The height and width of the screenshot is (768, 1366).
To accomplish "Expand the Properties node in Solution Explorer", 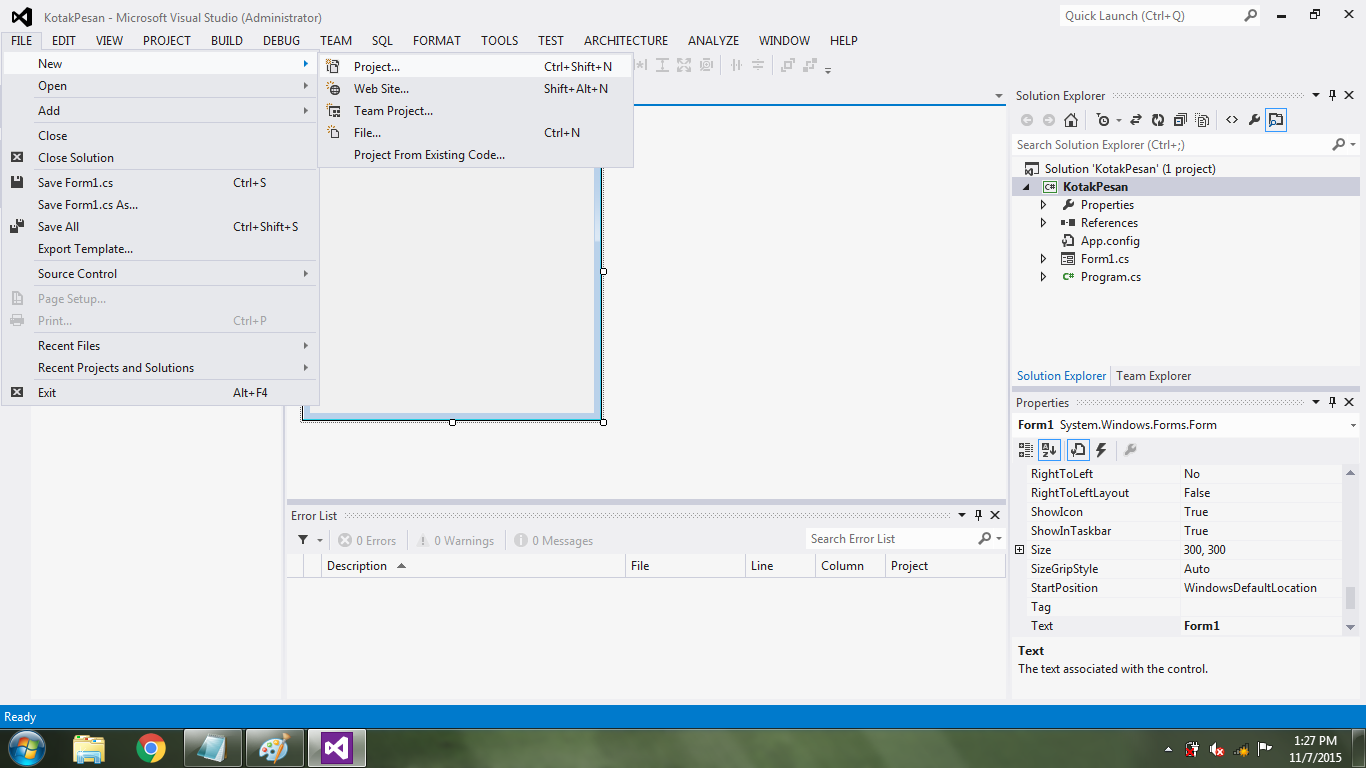I will pyautogui.click(x=1044, y=205).
